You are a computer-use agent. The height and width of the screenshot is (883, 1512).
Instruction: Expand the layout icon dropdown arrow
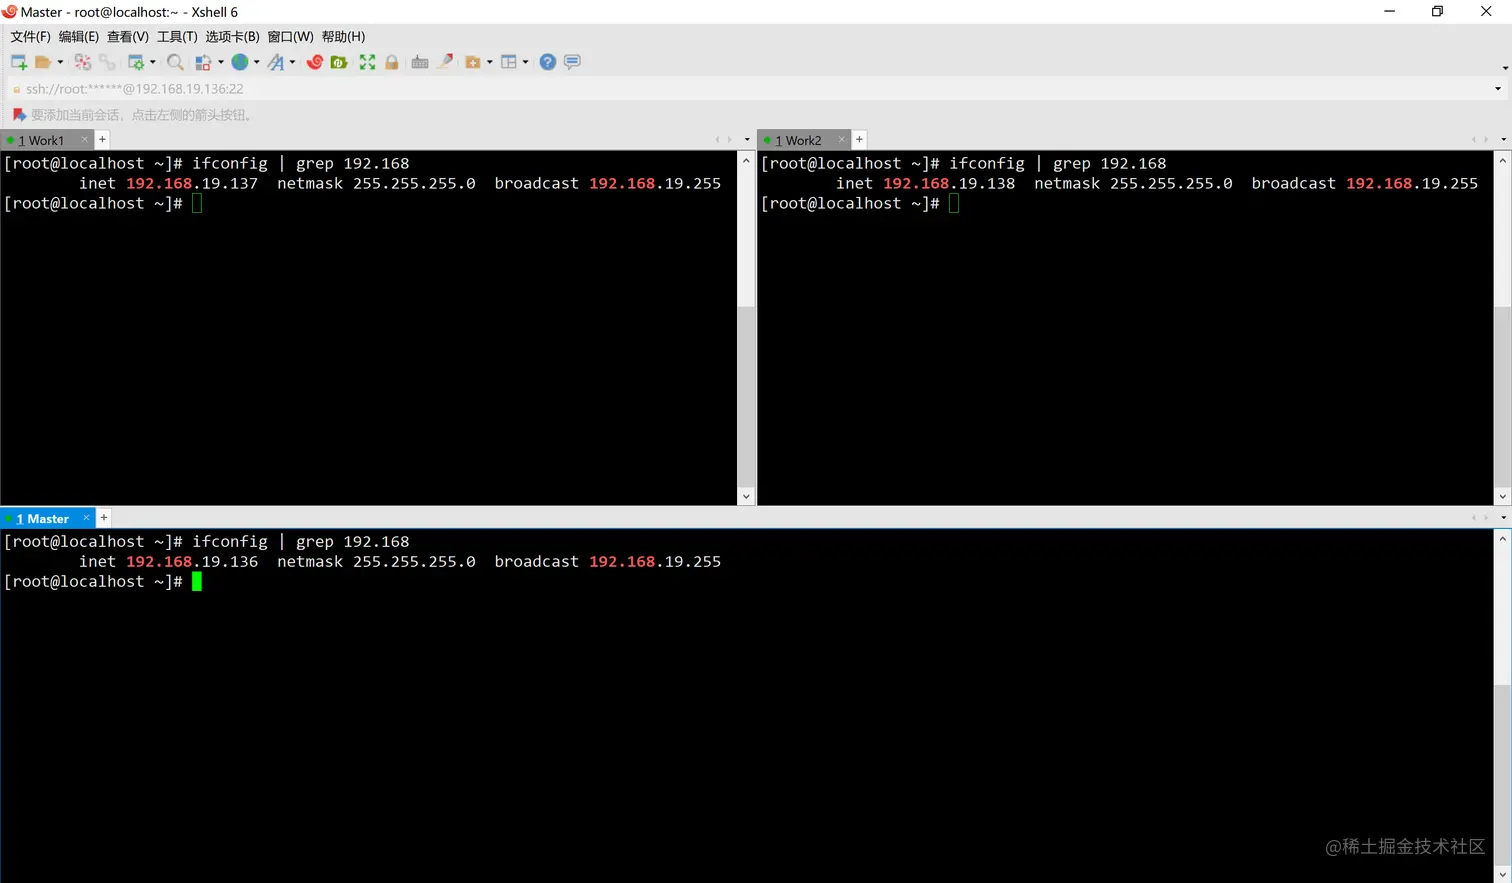(x=525, y=62)
